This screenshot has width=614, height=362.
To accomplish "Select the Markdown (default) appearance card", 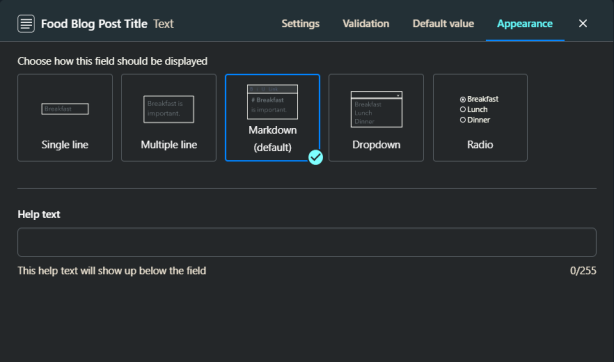I will (273, 118).
